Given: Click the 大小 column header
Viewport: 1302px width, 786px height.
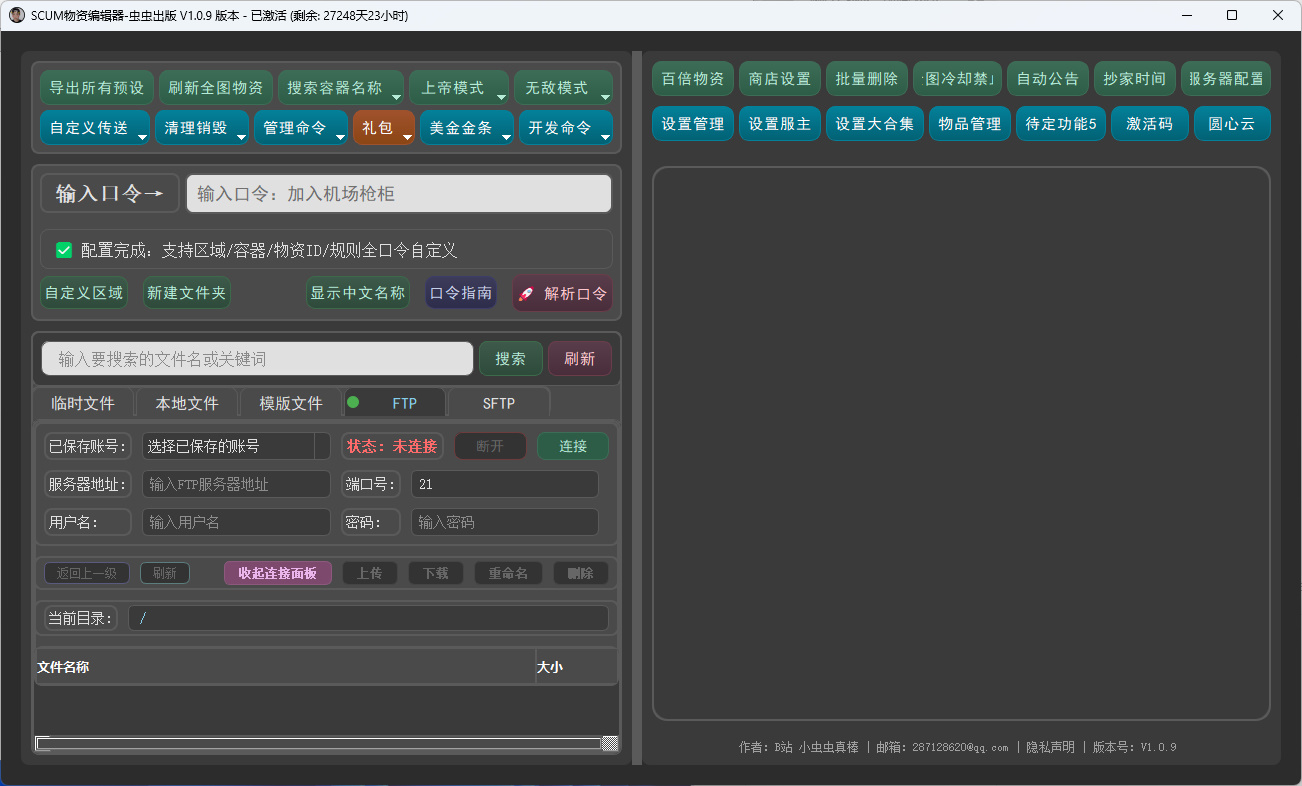Looking at the screenshot, I should click(576, 667).
